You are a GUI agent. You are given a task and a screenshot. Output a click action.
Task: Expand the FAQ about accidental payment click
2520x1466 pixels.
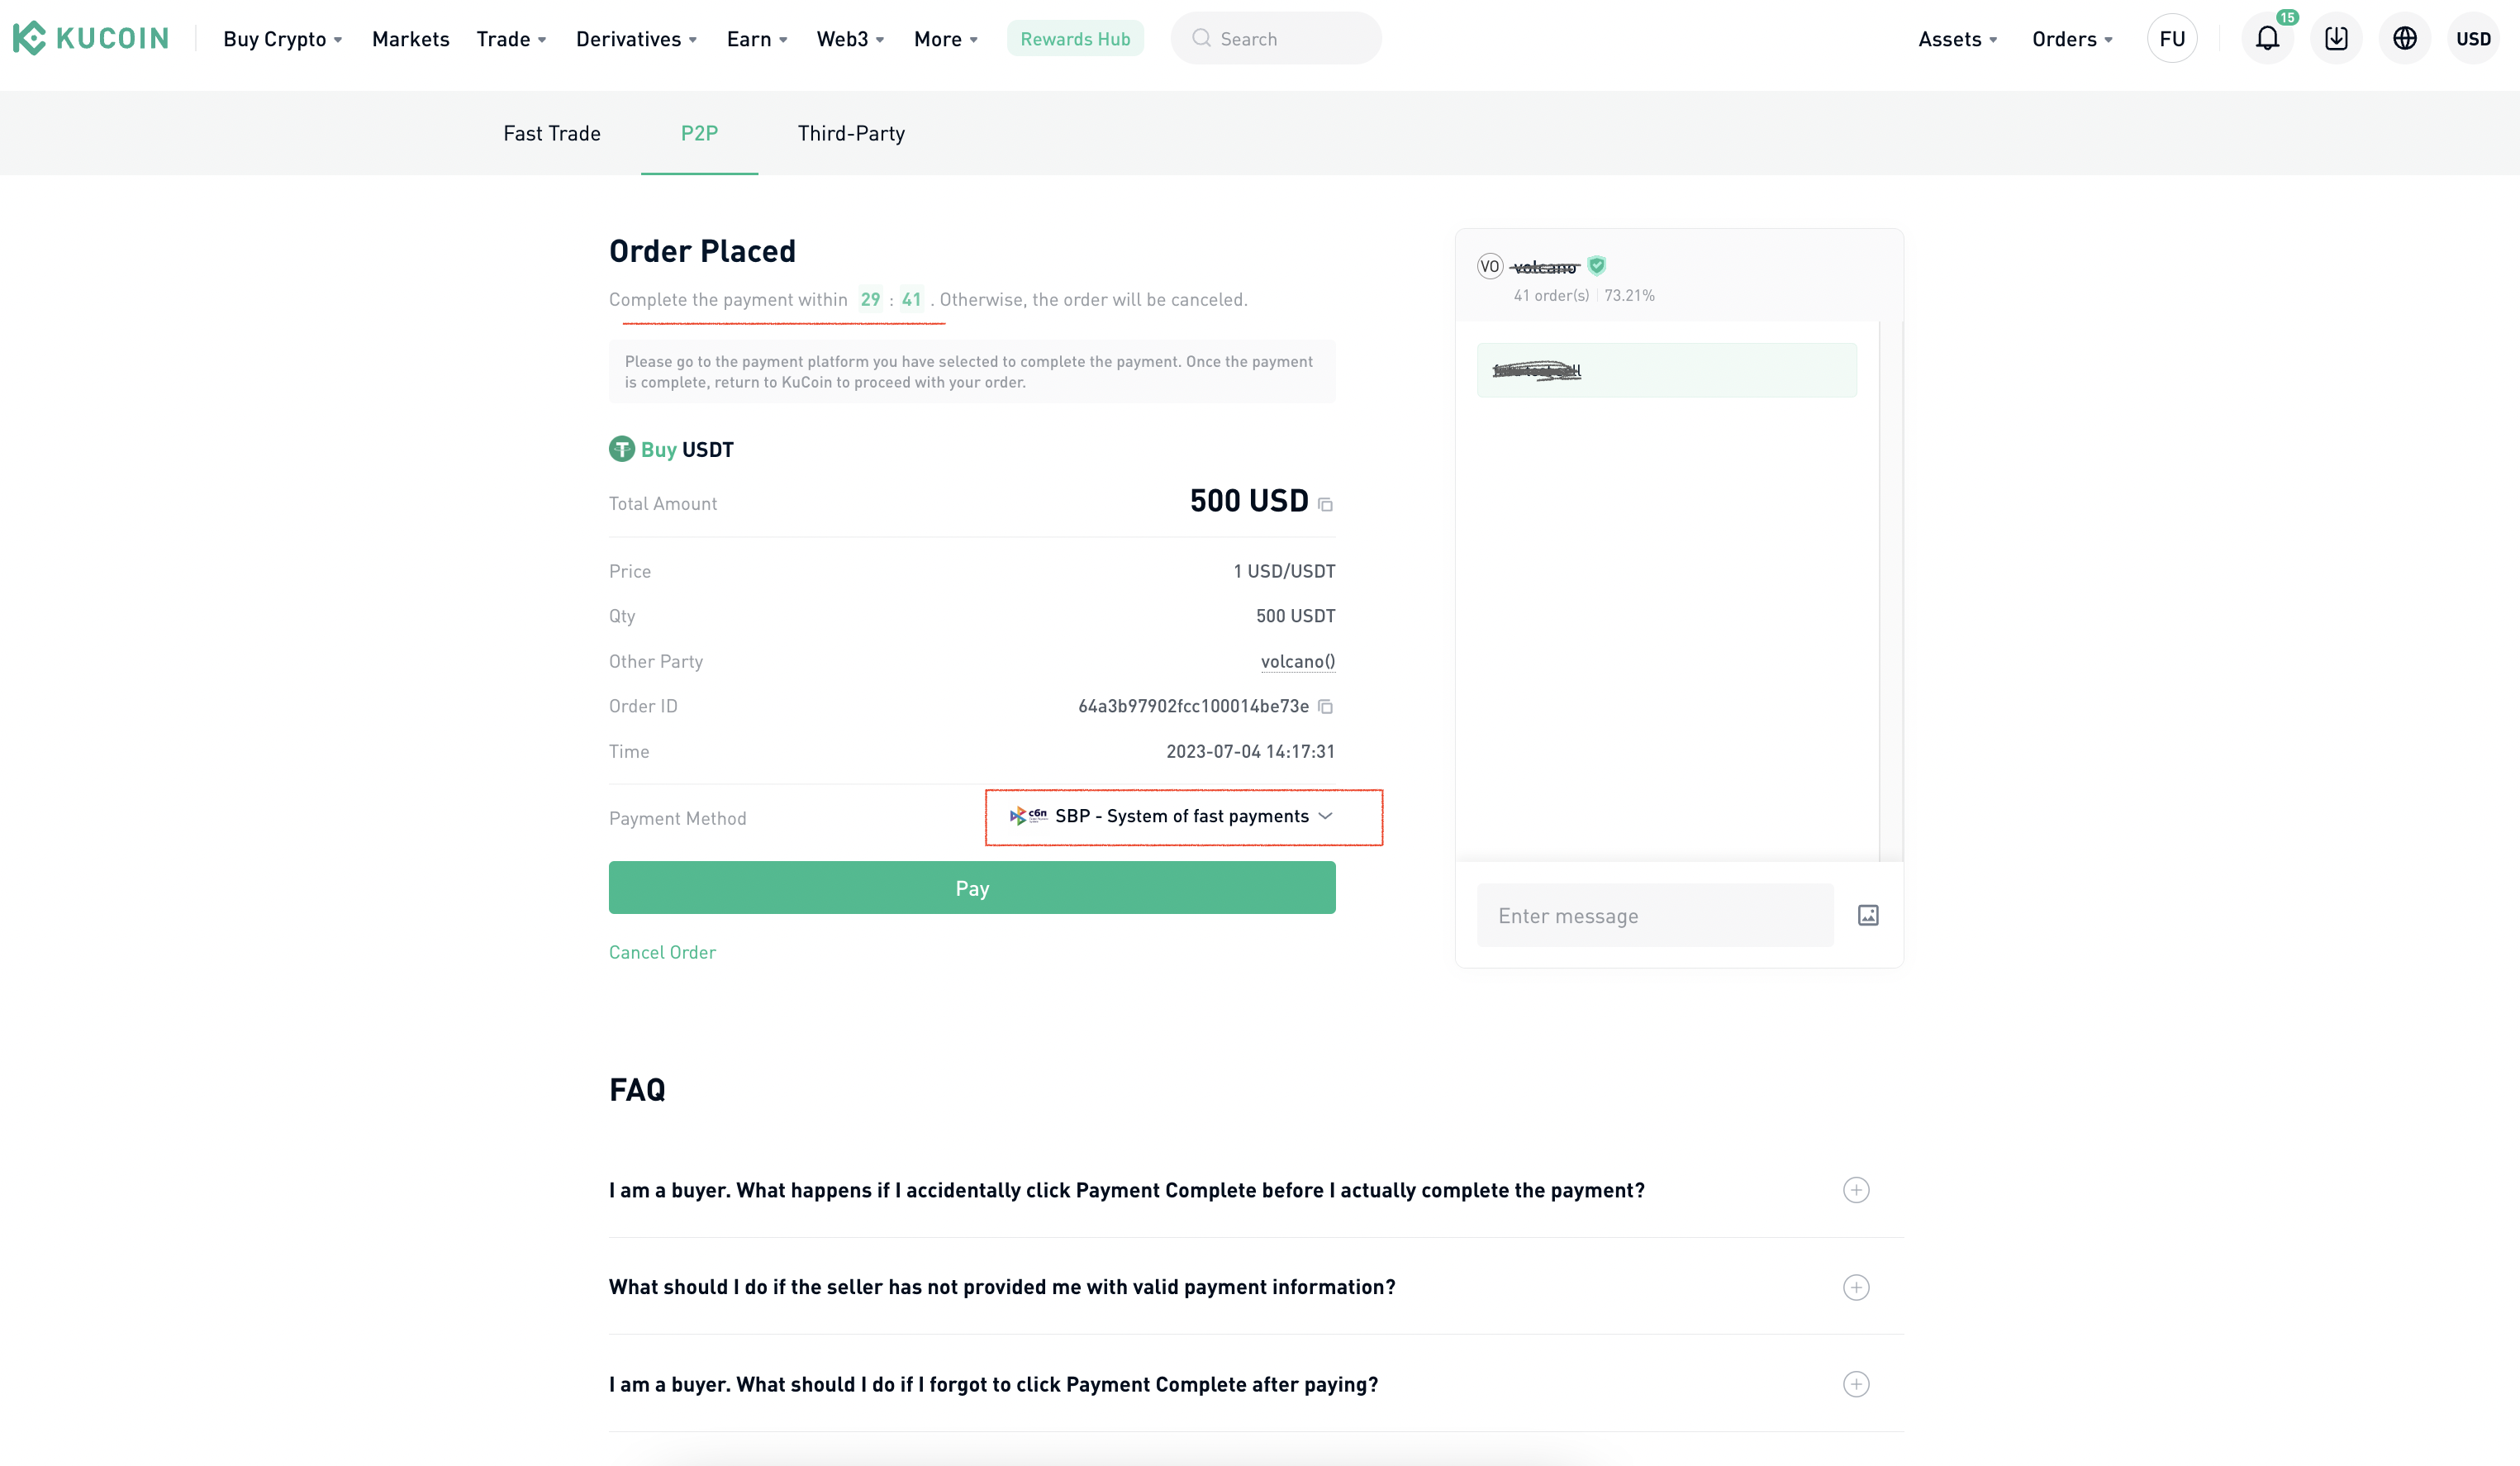(x=1856, y=1188)
